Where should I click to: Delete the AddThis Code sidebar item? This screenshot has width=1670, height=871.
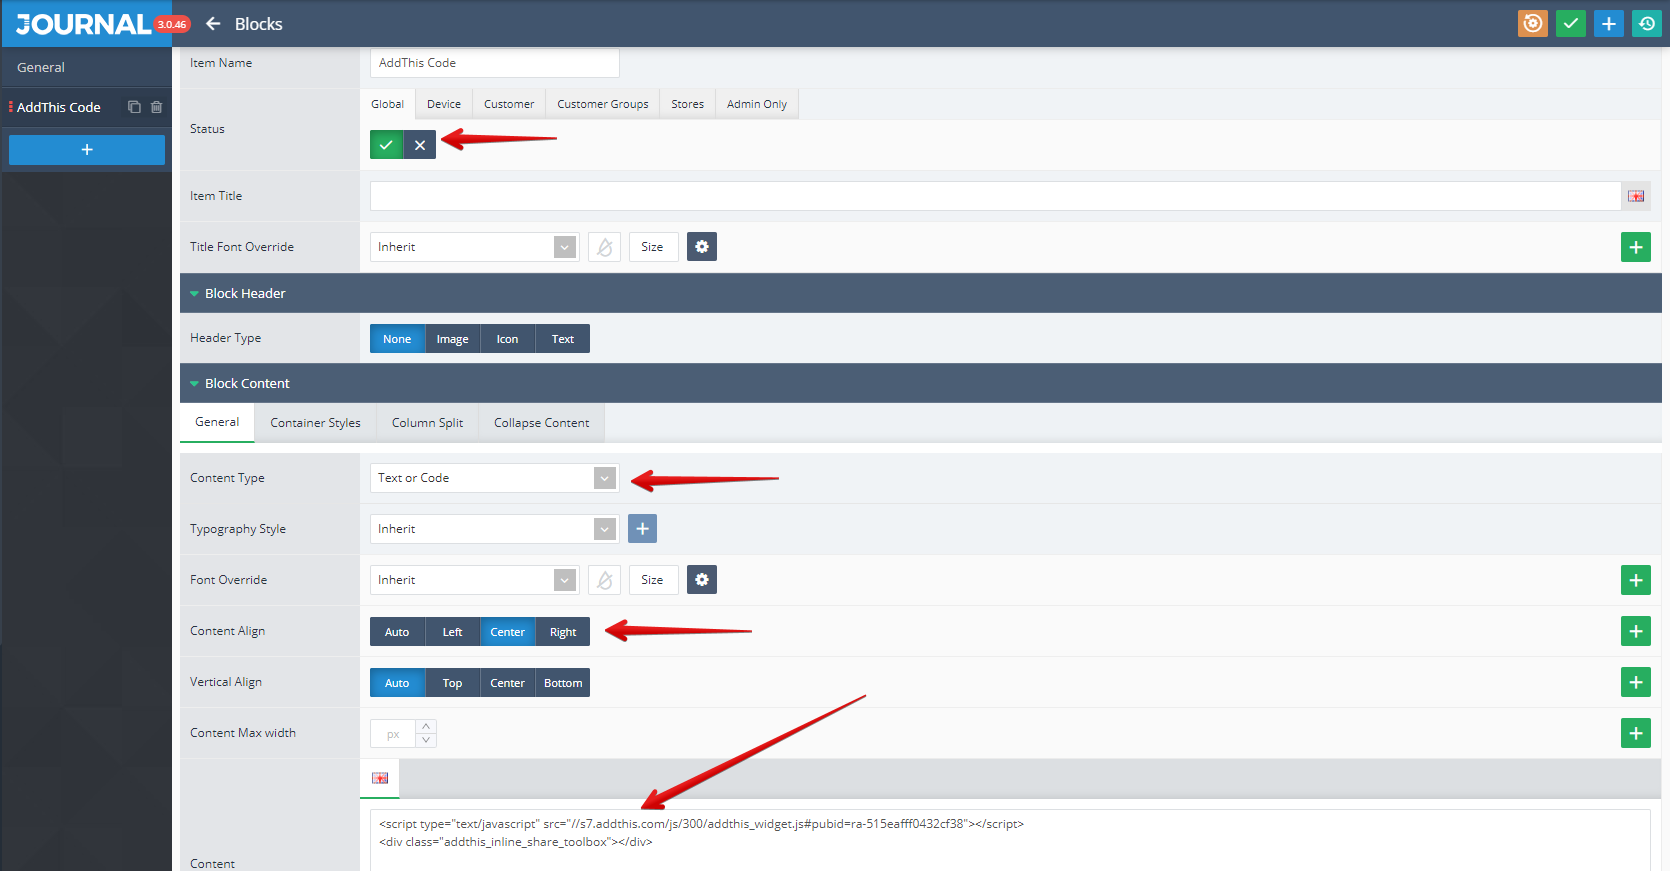[156, 107]
